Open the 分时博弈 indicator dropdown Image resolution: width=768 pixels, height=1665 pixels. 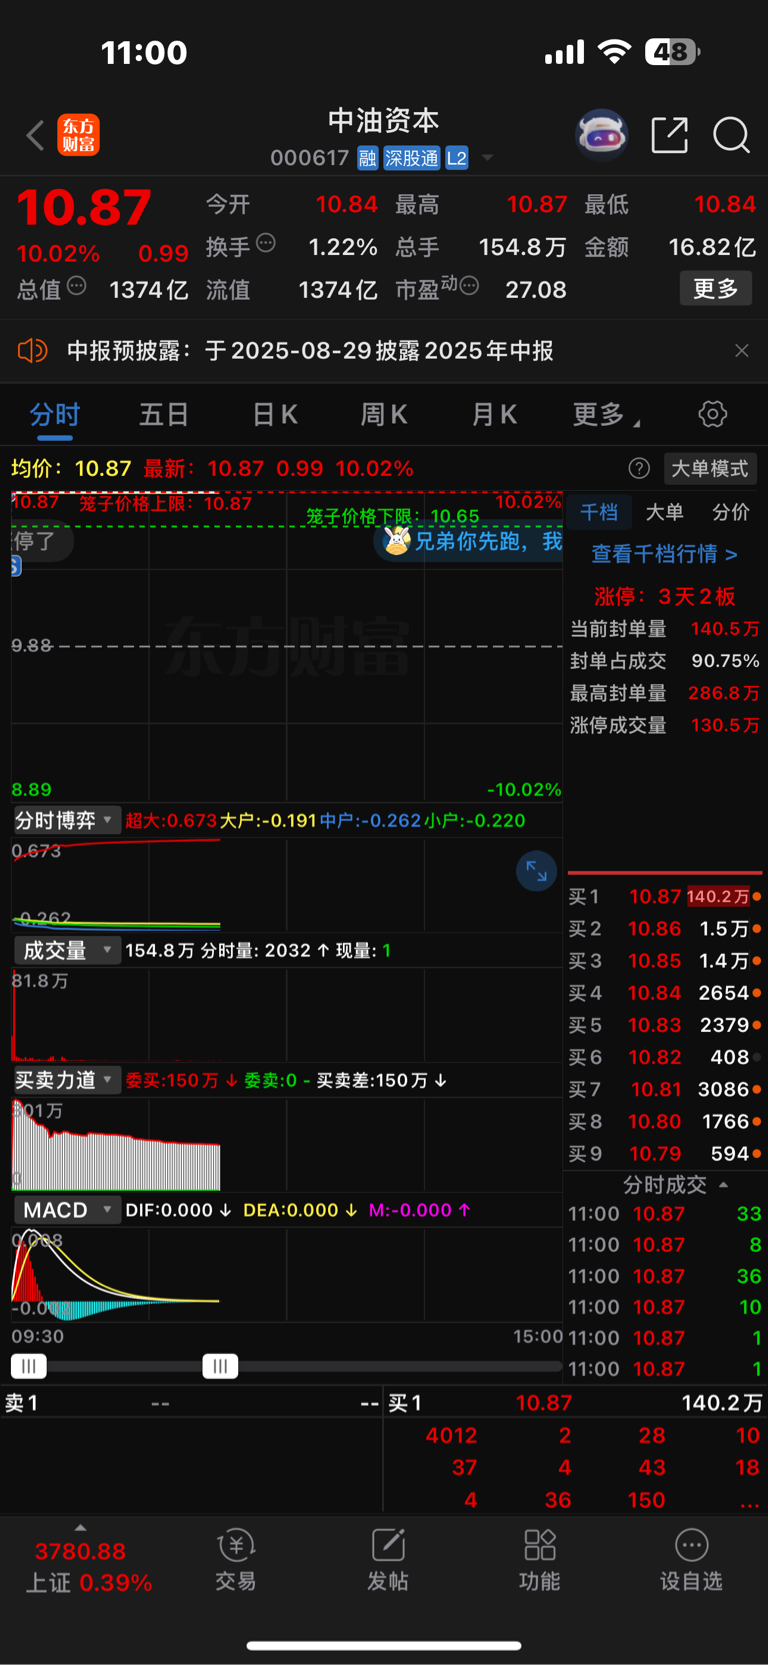click(x=65, y=820)
